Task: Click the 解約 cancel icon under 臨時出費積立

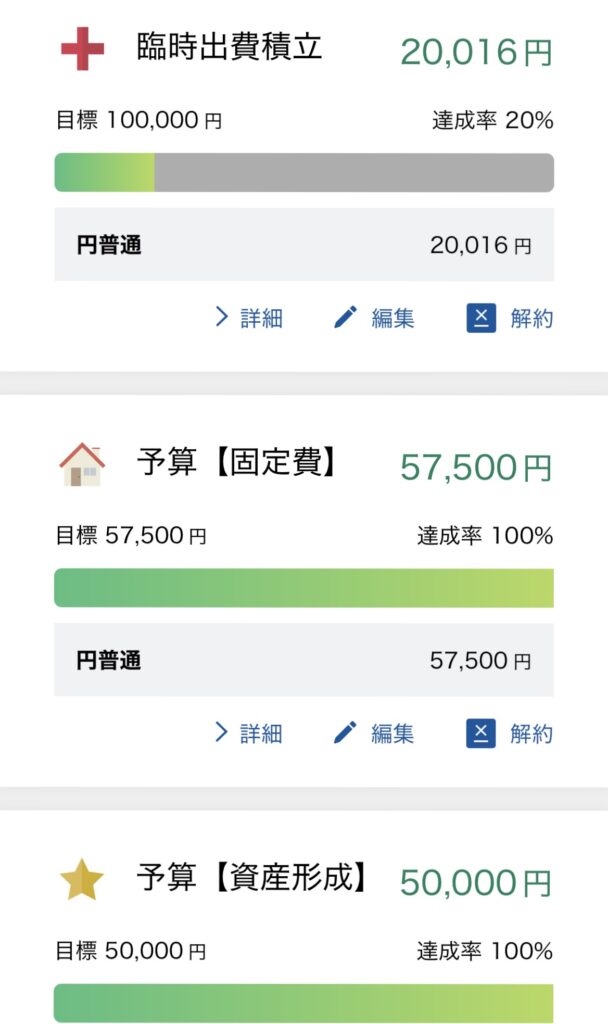Action: (x=481, y=318)
